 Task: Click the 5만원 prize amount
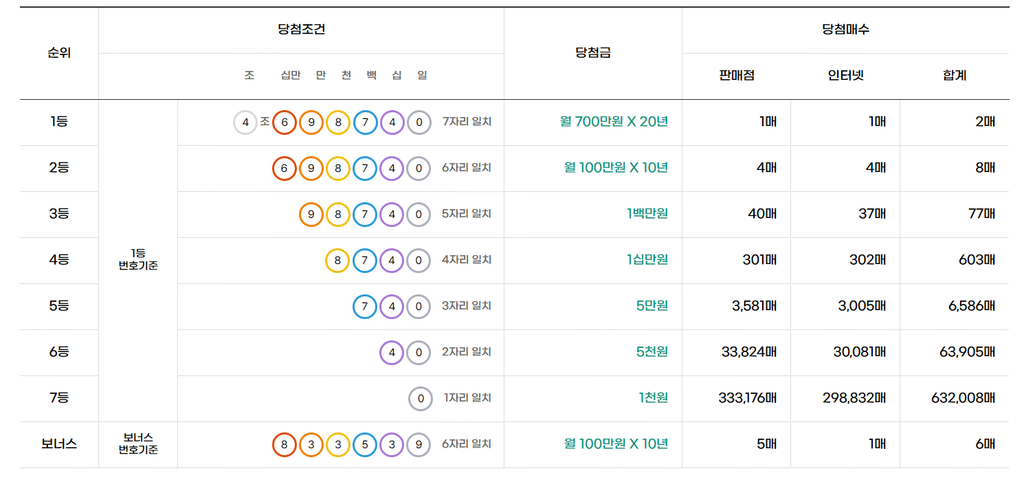pyautogui.click(x=652, y=306)
